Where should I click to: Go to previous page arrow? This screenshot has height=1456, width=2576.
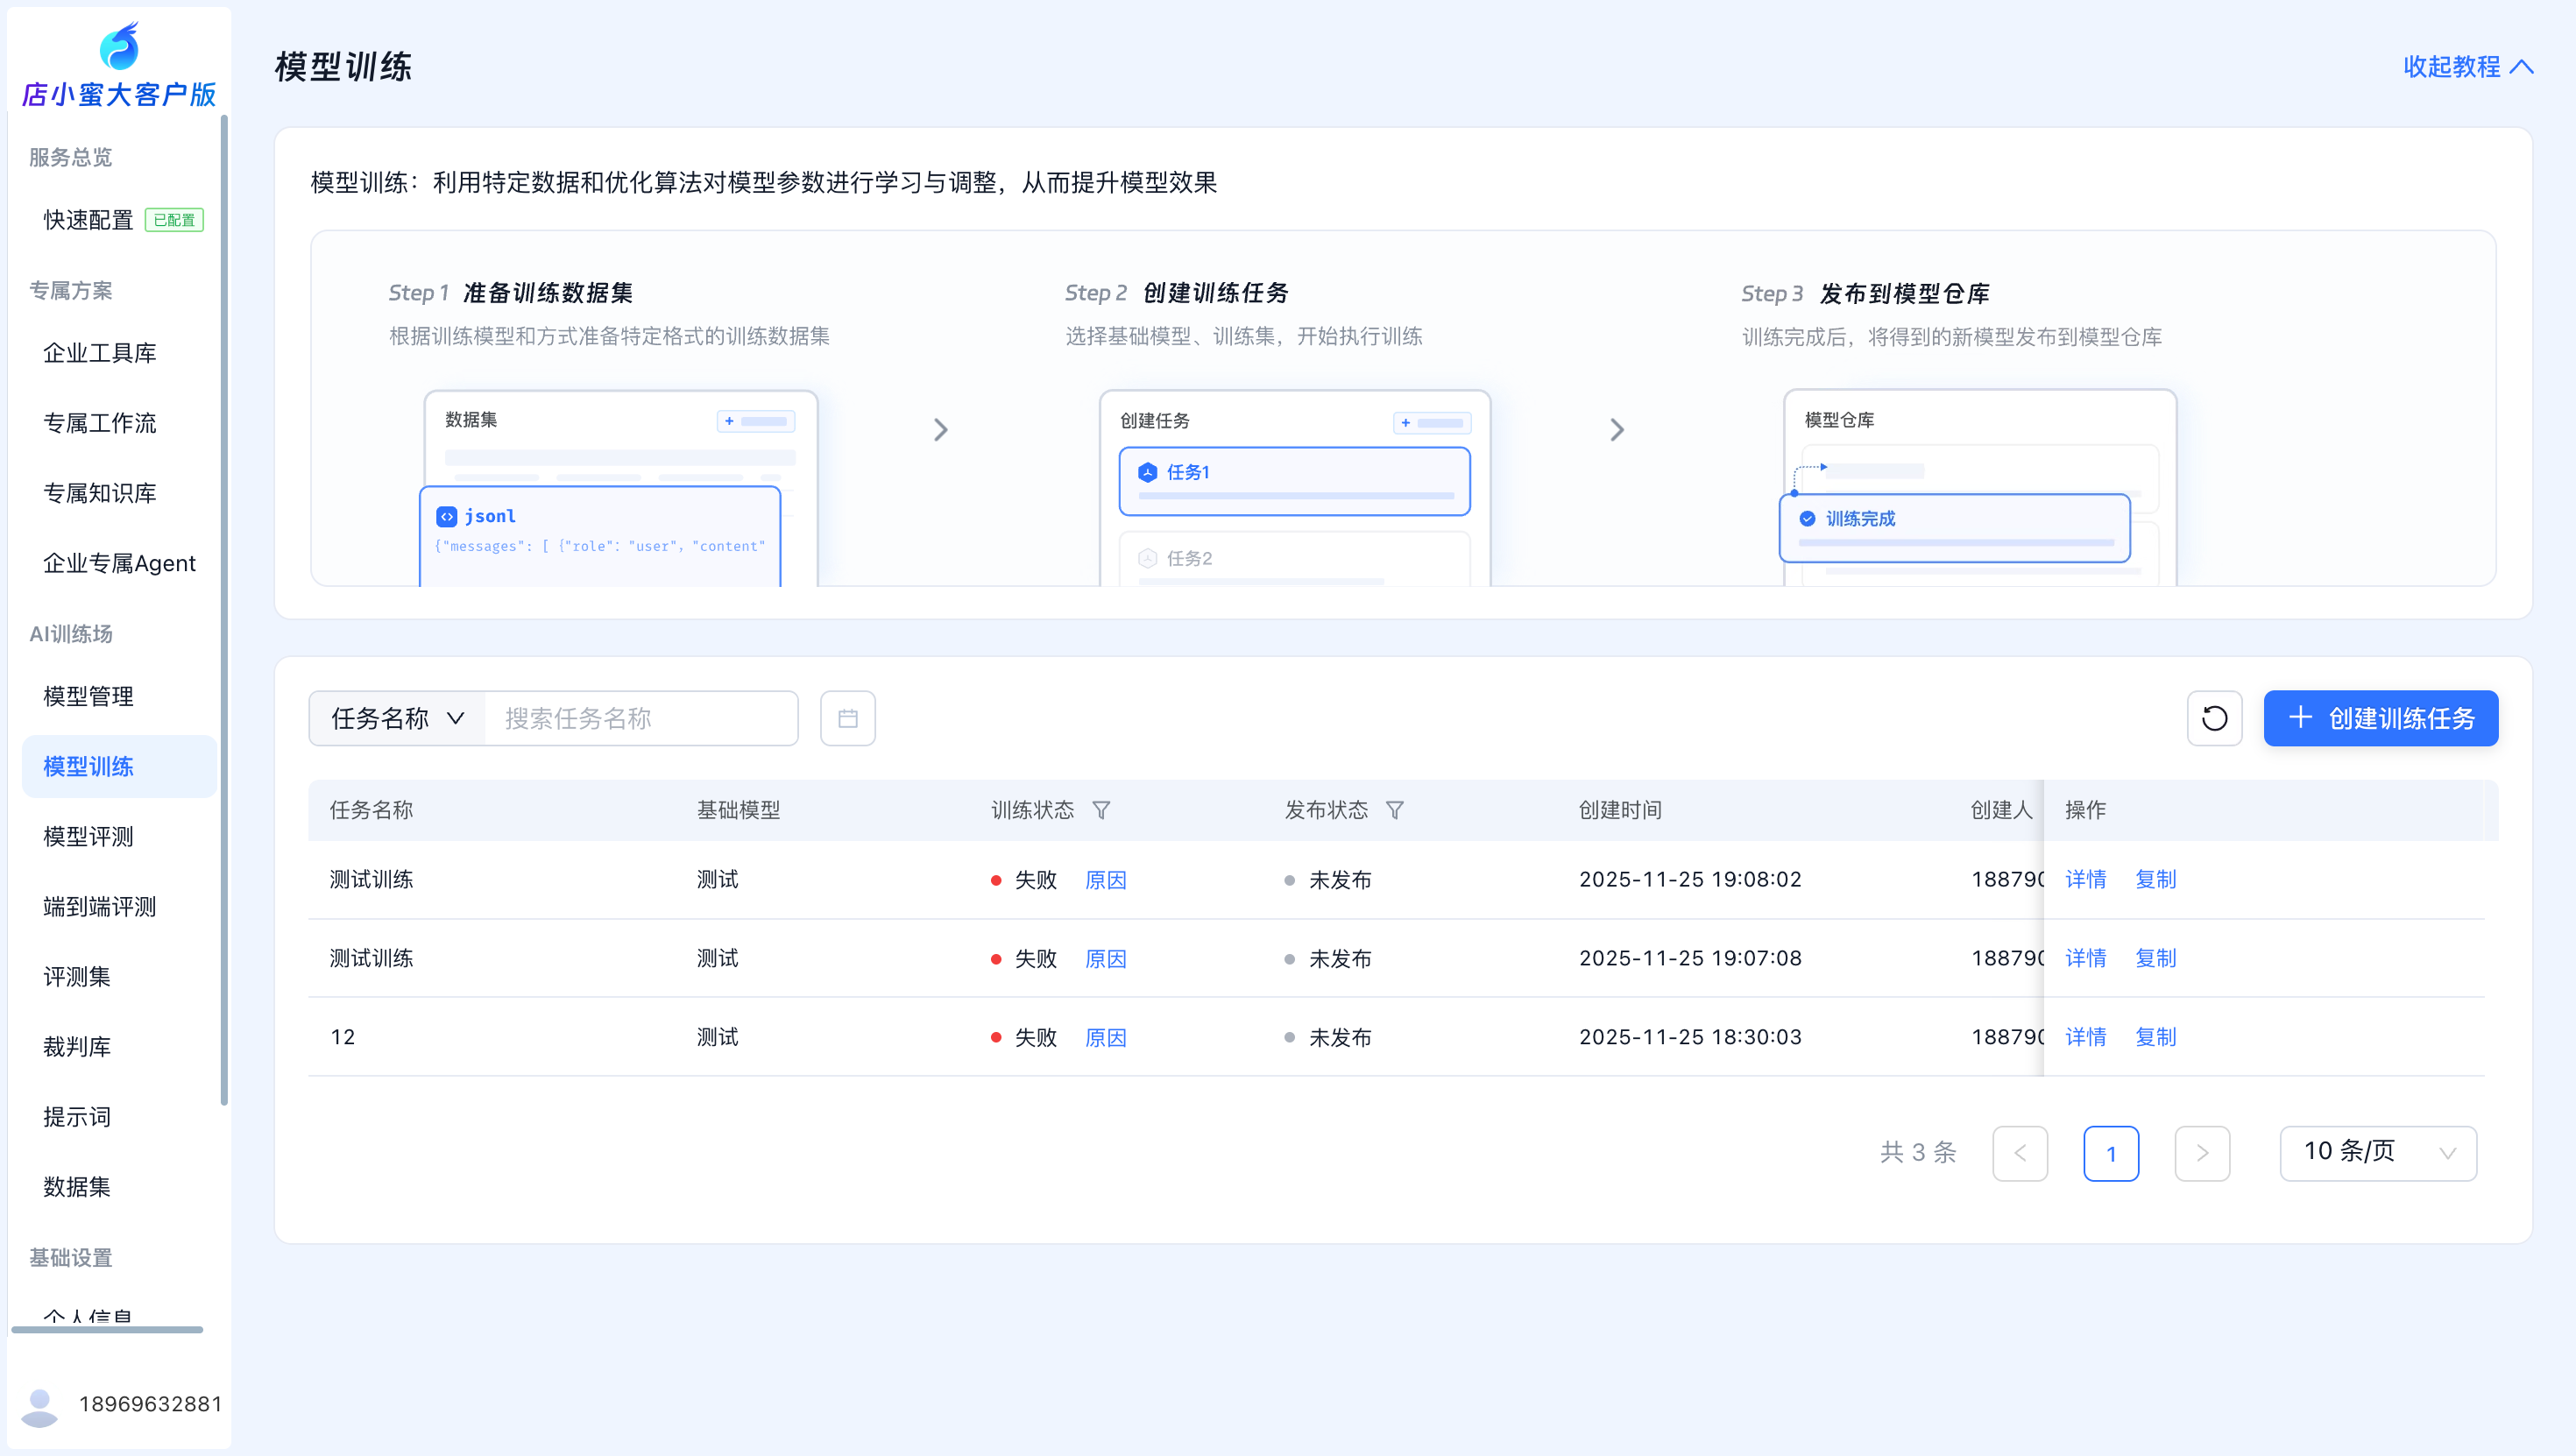tap(2020, 1153)
